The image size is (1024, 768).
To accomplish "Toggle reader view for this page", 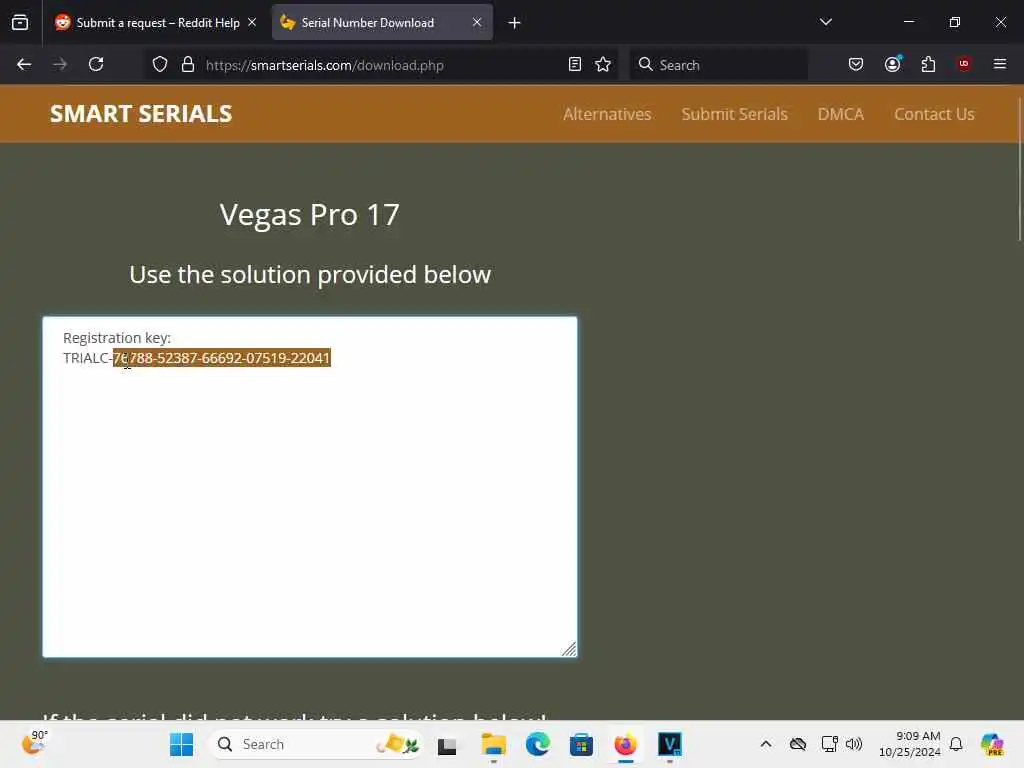I will (x=575, y=64).
